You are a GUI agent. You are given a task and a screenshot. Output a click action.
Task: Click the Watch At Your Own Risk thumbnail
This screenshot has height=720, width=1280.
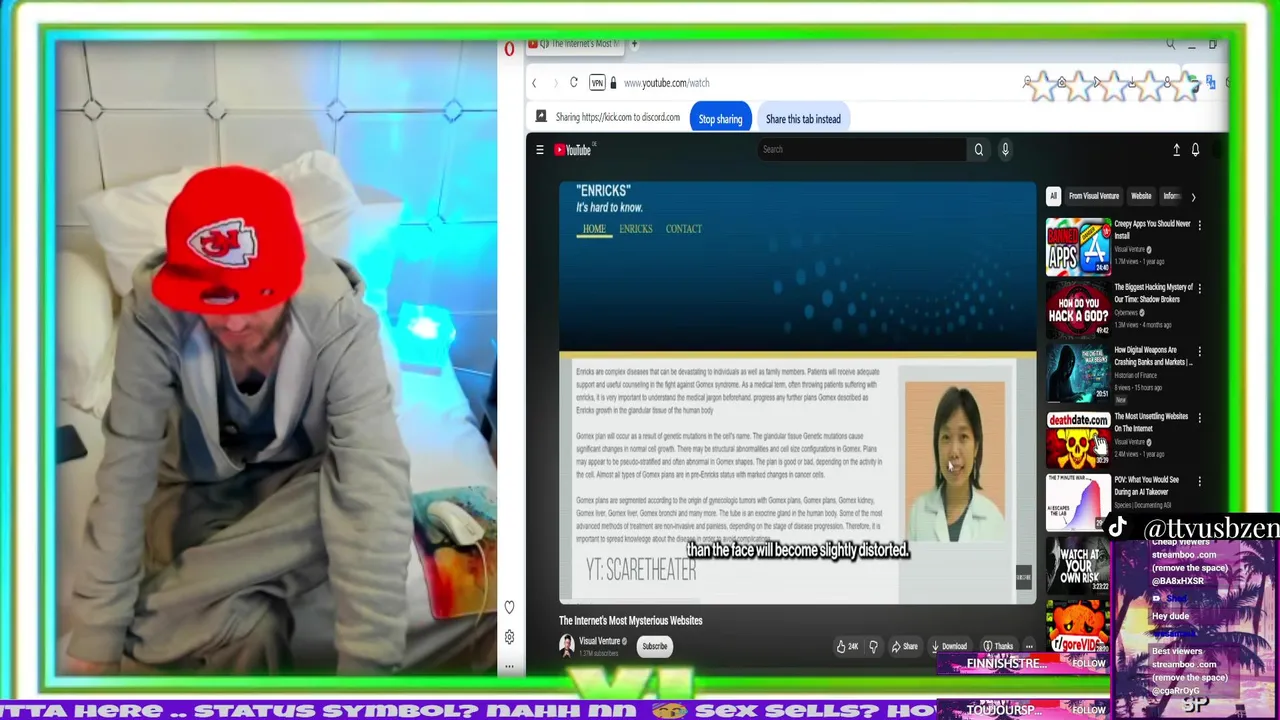tap(1078, 566)
